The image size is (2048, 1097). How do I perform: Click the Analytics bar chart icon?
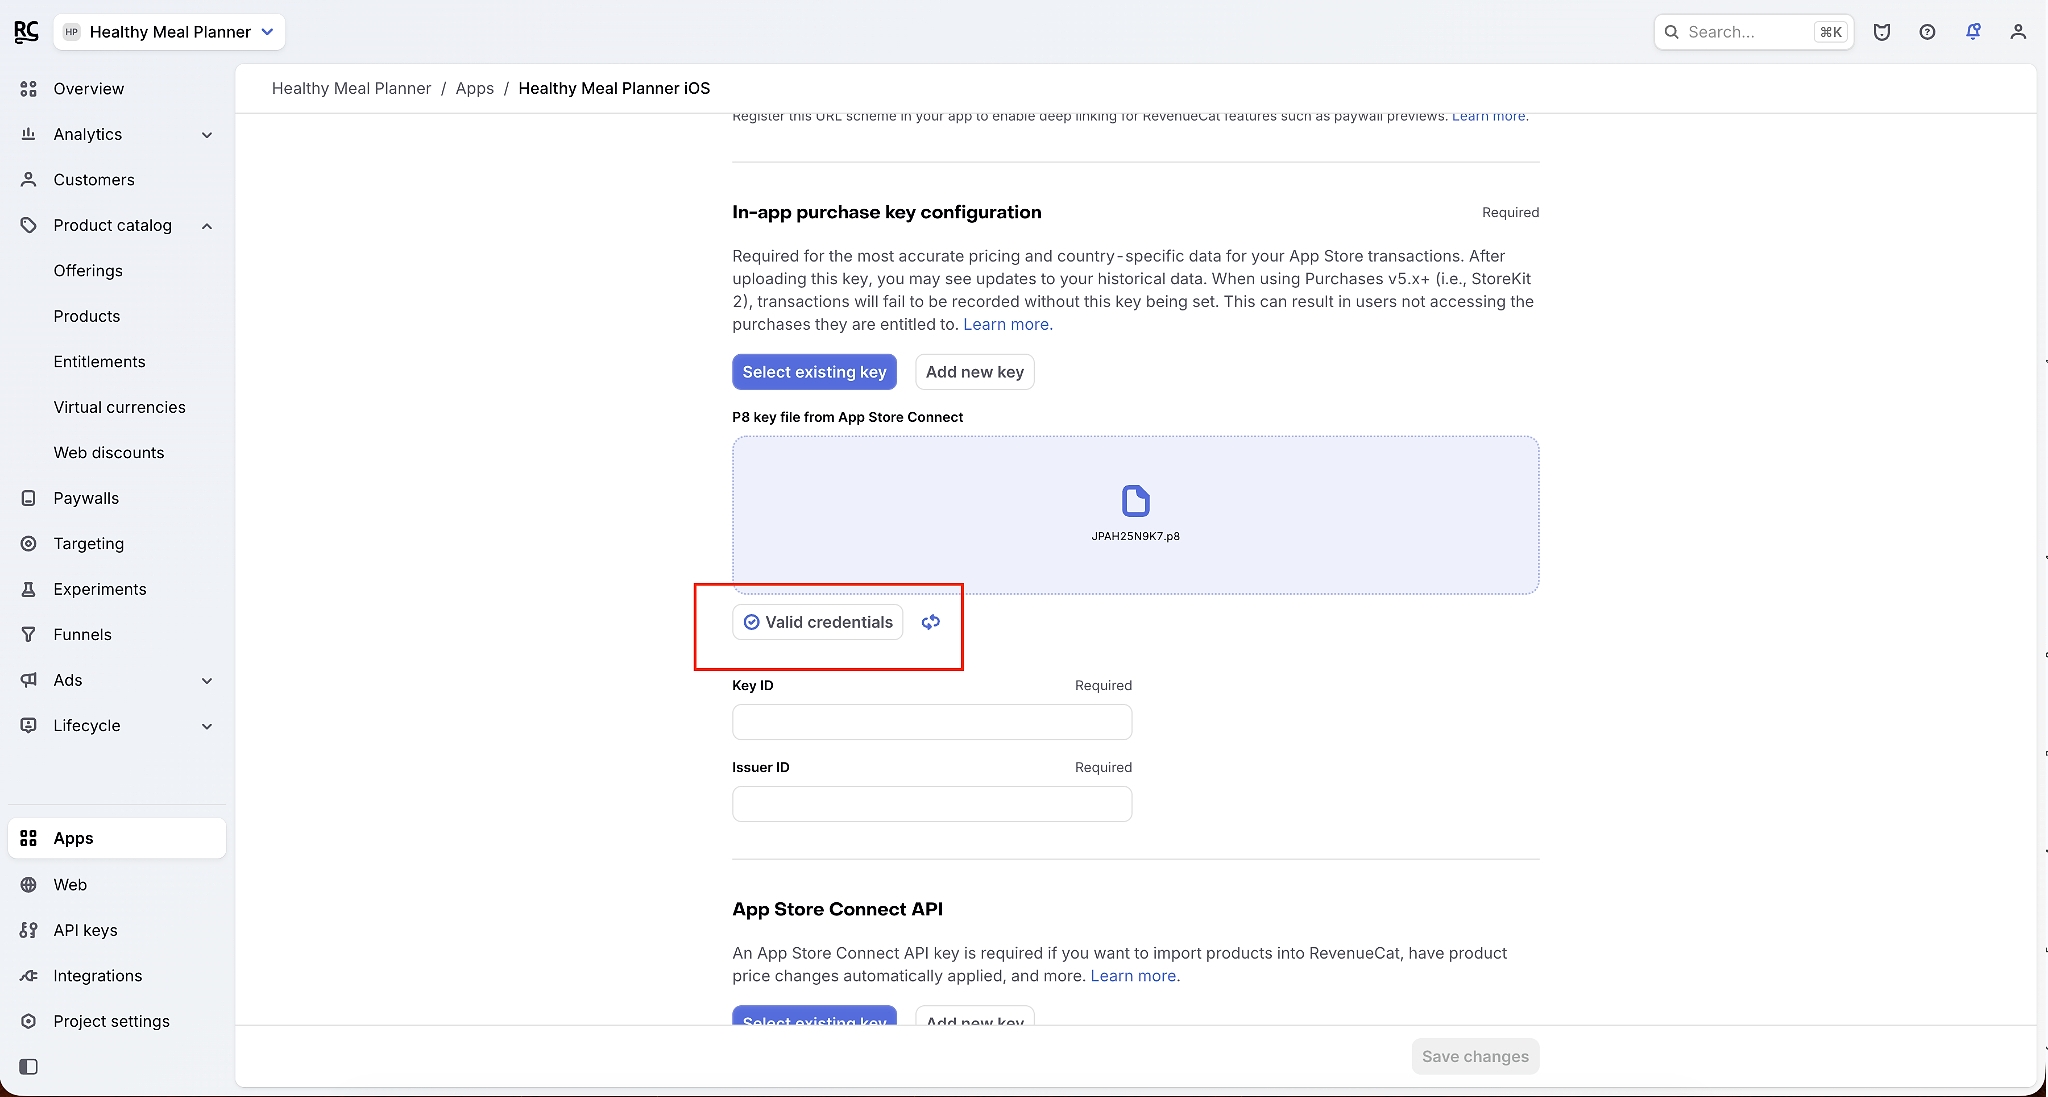pos(29,134)
